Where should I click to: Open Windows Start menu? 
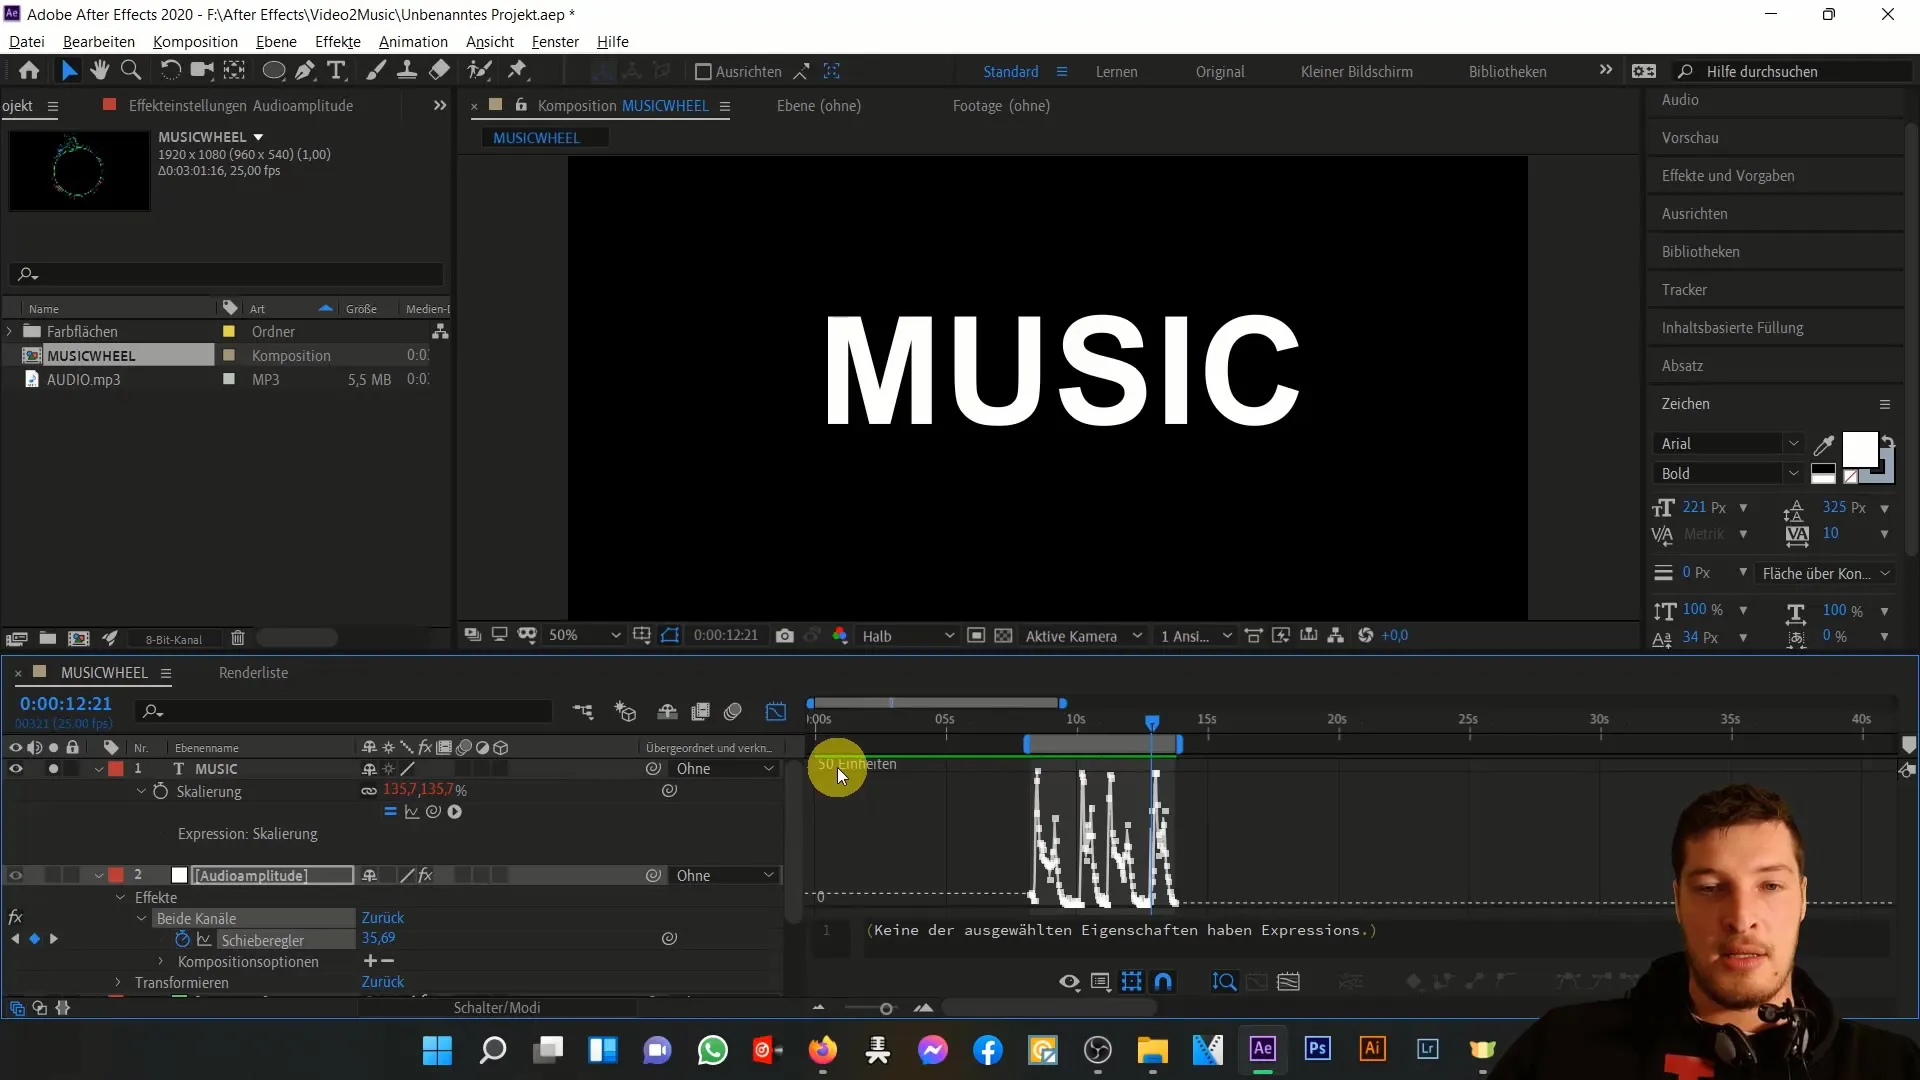point(437,1050)
